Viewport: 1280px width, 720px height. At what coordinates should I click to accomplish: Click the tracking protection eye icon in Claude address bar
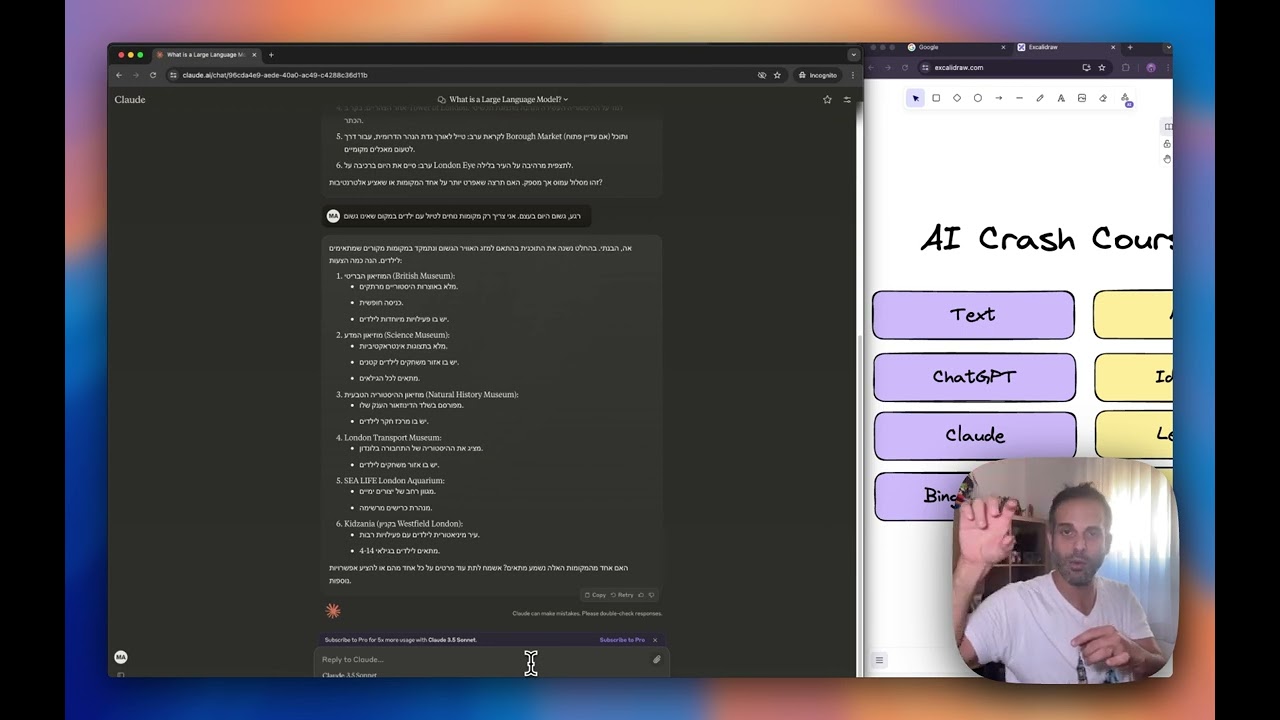pos(762,75)
